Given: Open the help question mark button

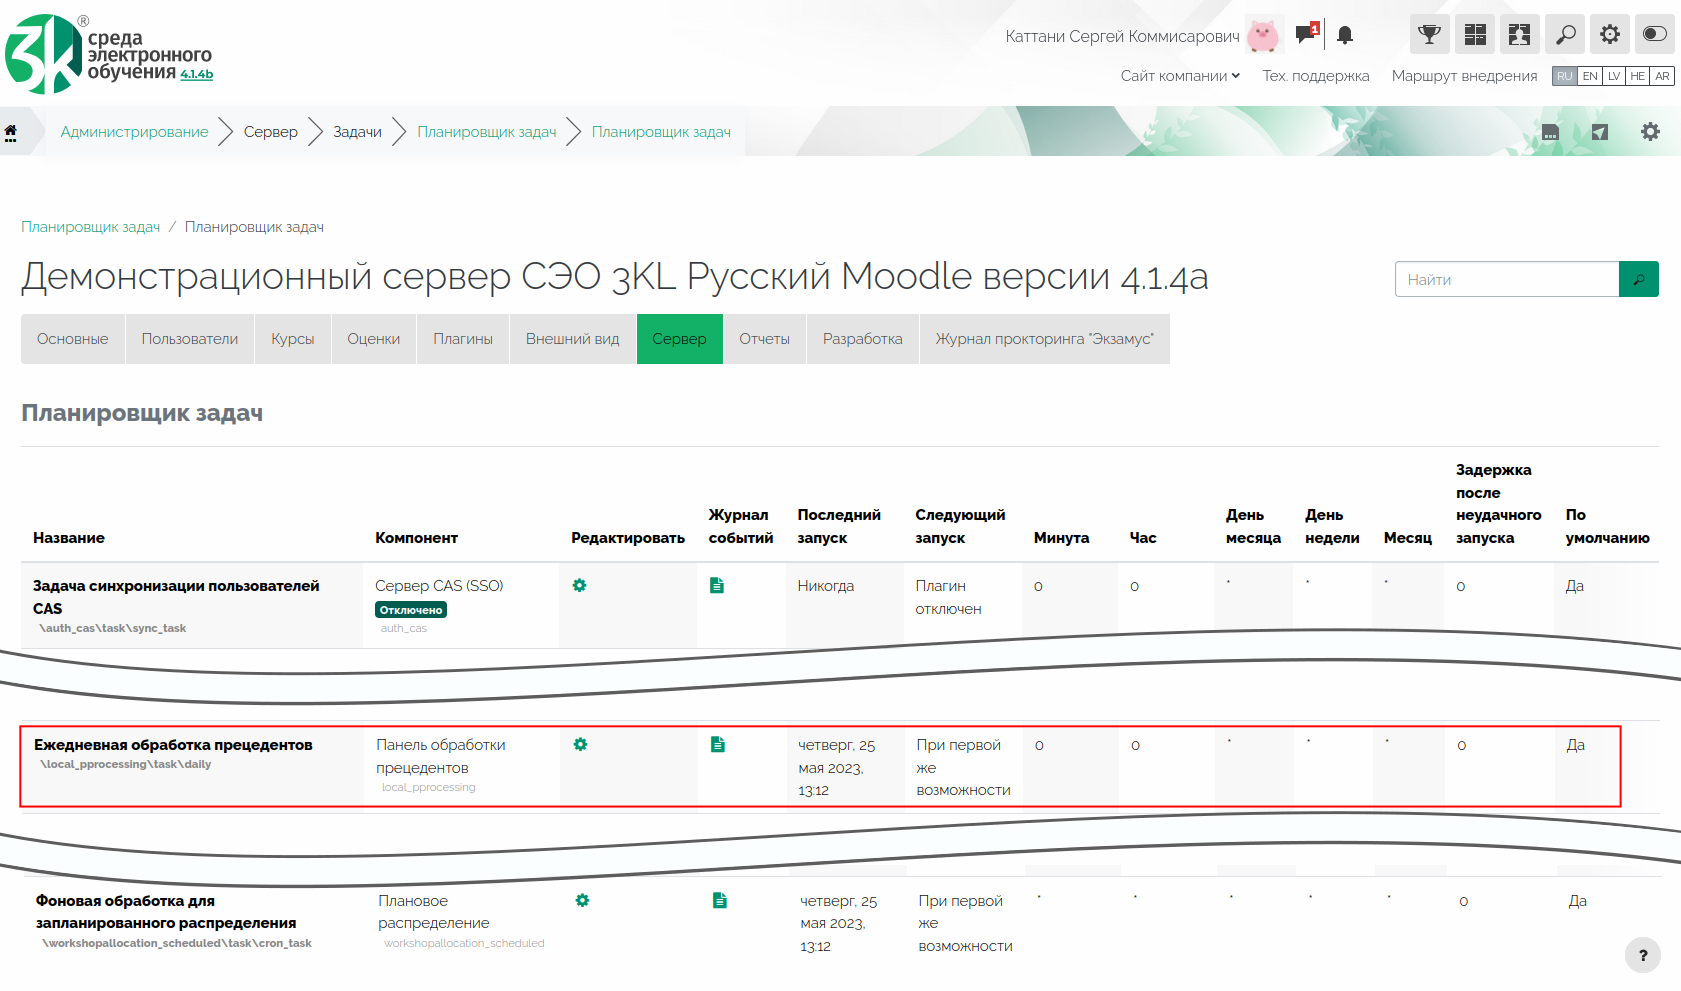Looking at the screenshot, I should (x=1643, y=955).
